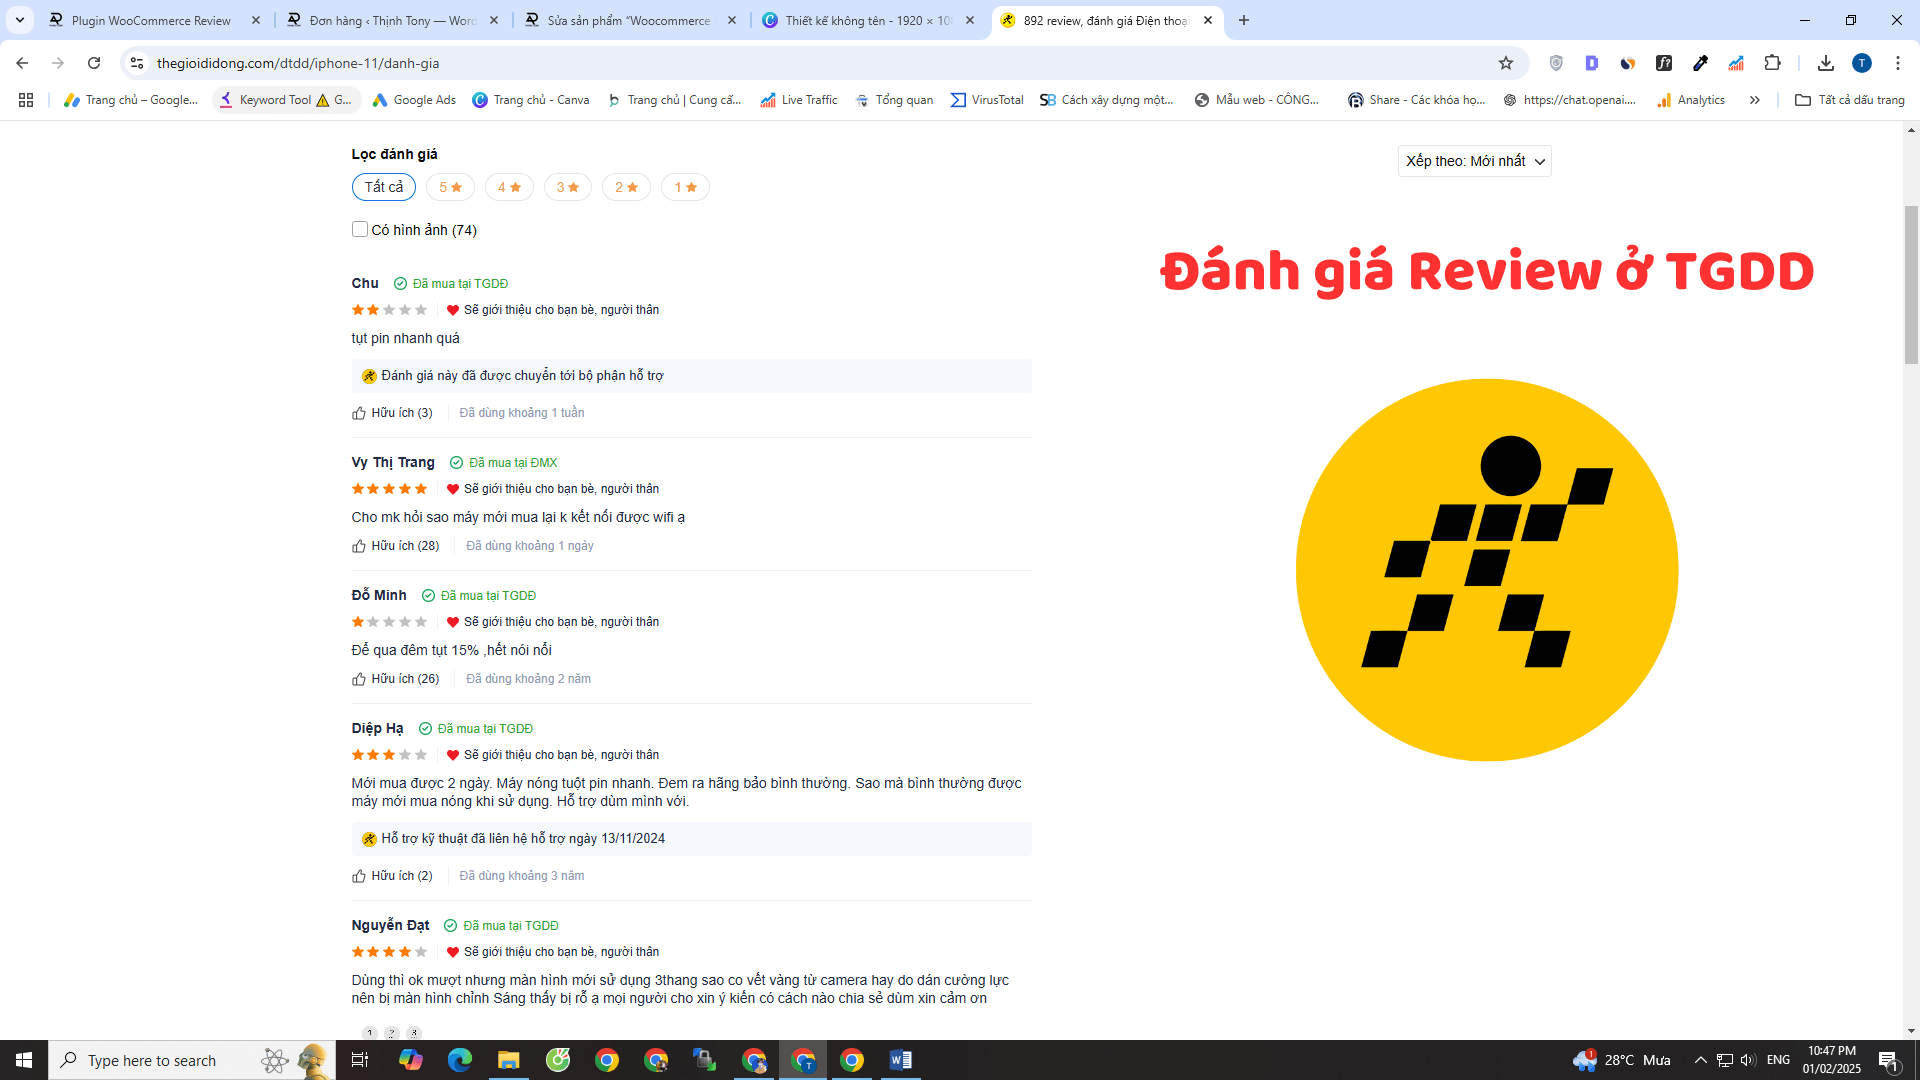Bookmark this page with the star icon
Screen dimensions: 1920x1080
1507,63
